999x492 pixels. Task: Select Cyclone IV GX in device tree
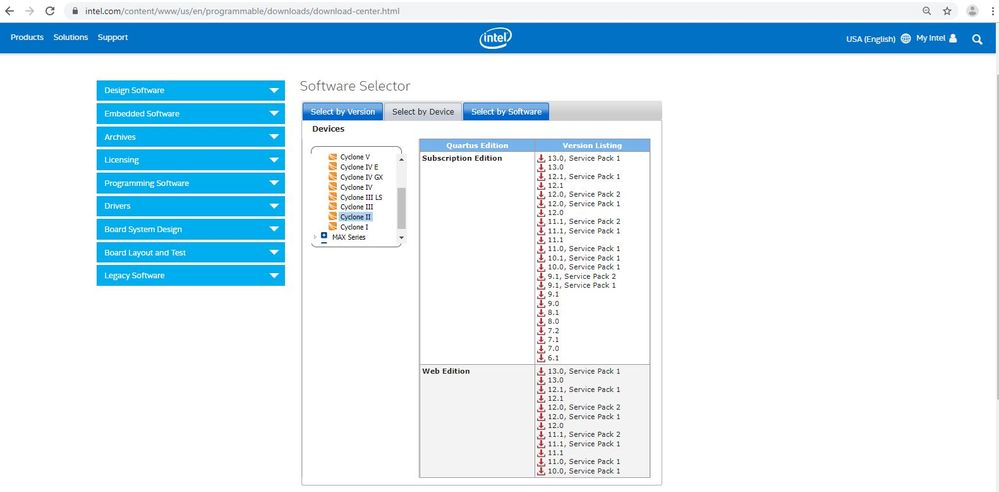pyautogui.click(x=361, y=177)
